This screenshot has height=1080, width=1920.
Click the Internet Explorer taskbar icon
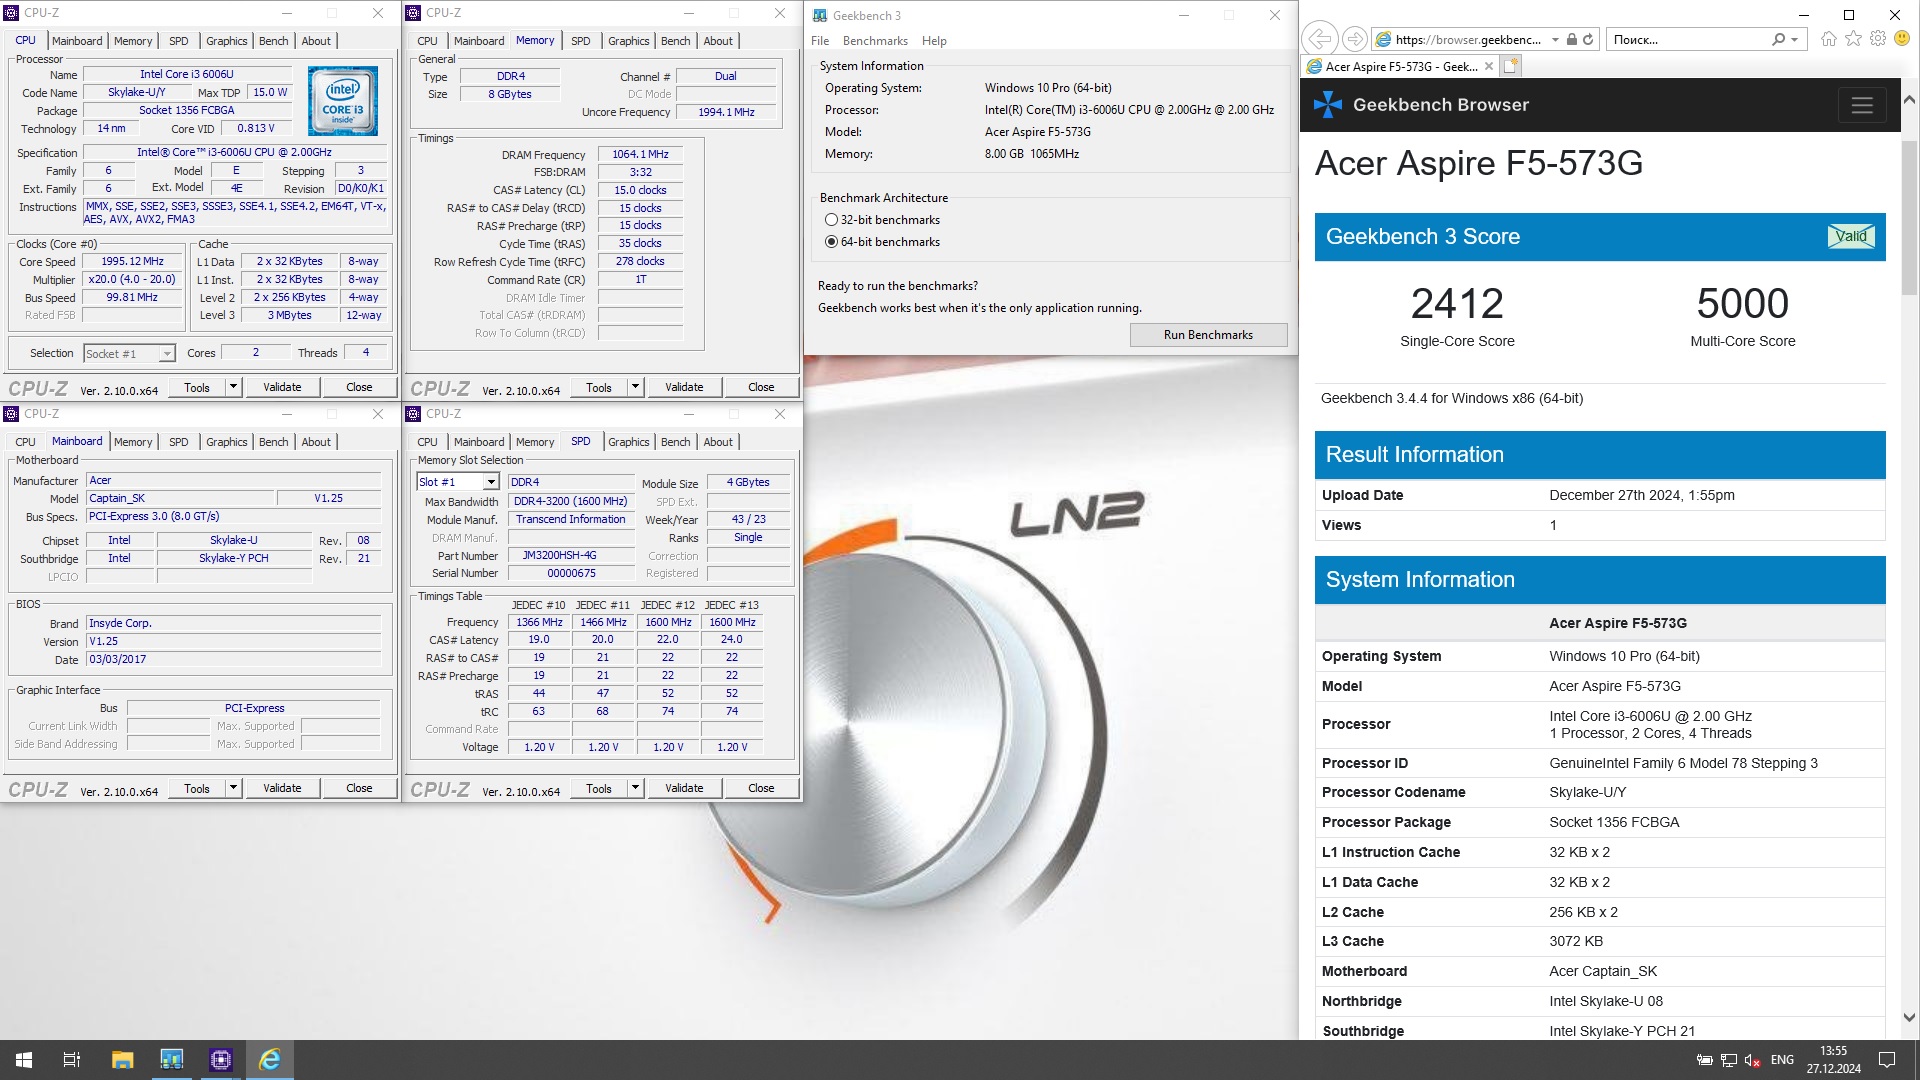click(270, 1060)
